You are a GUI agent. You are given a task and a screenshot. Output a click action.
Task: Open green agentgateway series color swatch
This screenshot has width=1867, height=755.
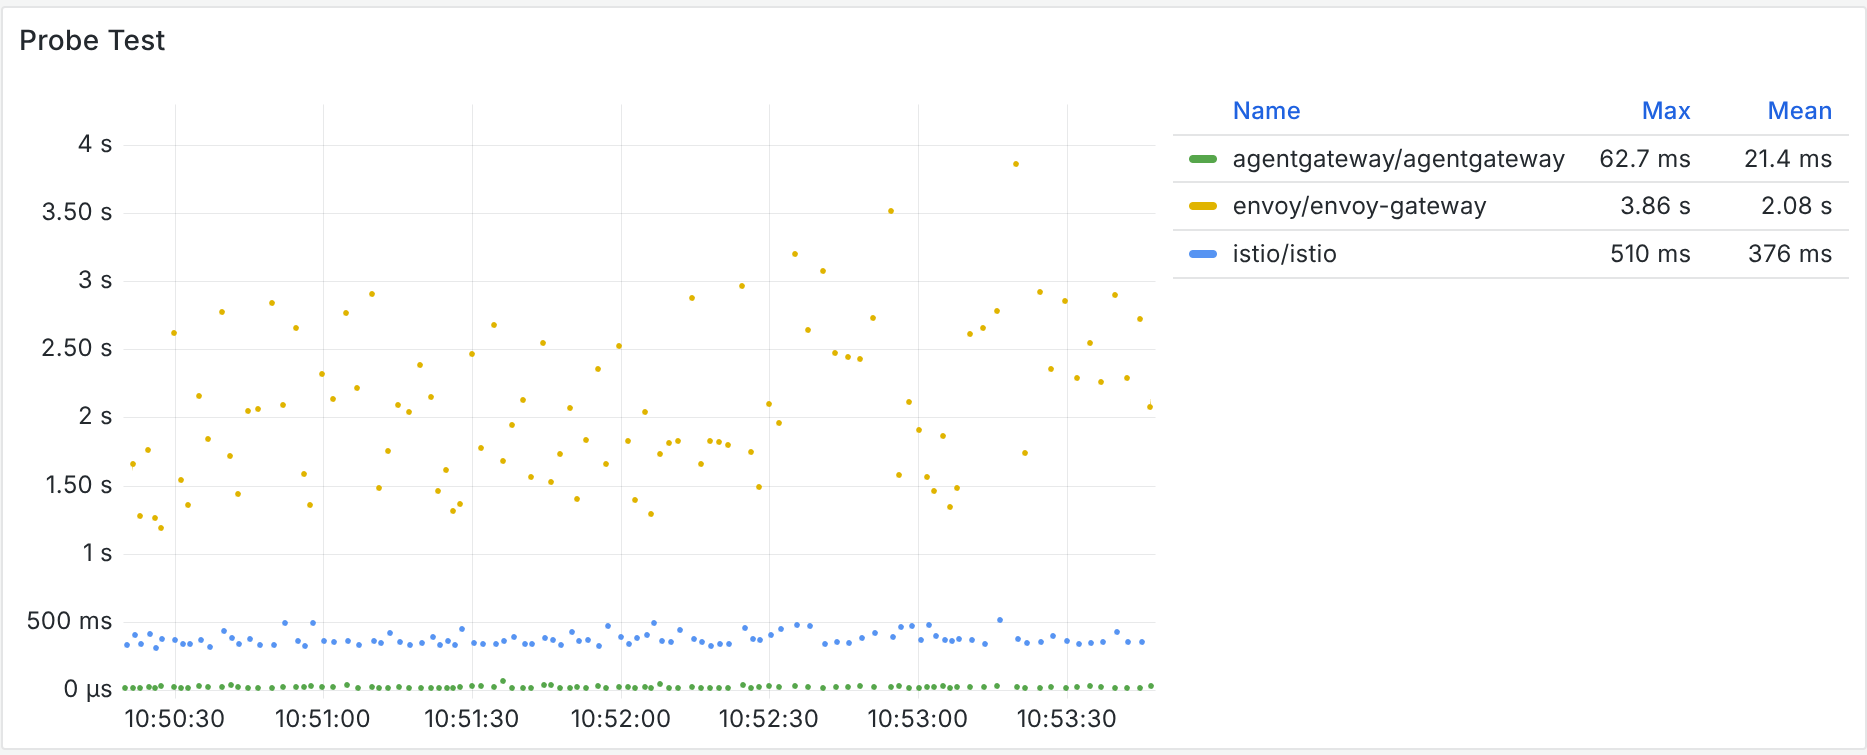1202,159
